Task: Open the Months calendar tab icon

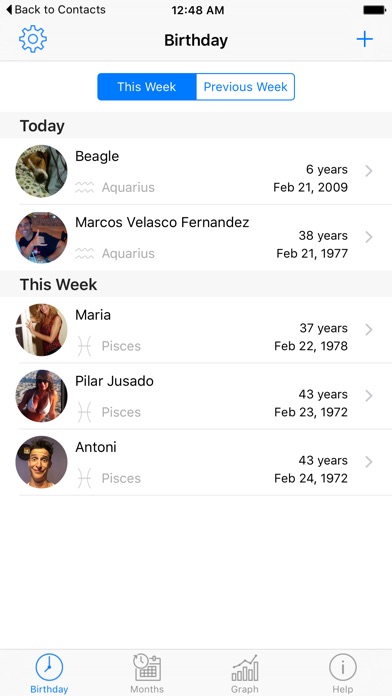Action: click(x=147, y=667)
